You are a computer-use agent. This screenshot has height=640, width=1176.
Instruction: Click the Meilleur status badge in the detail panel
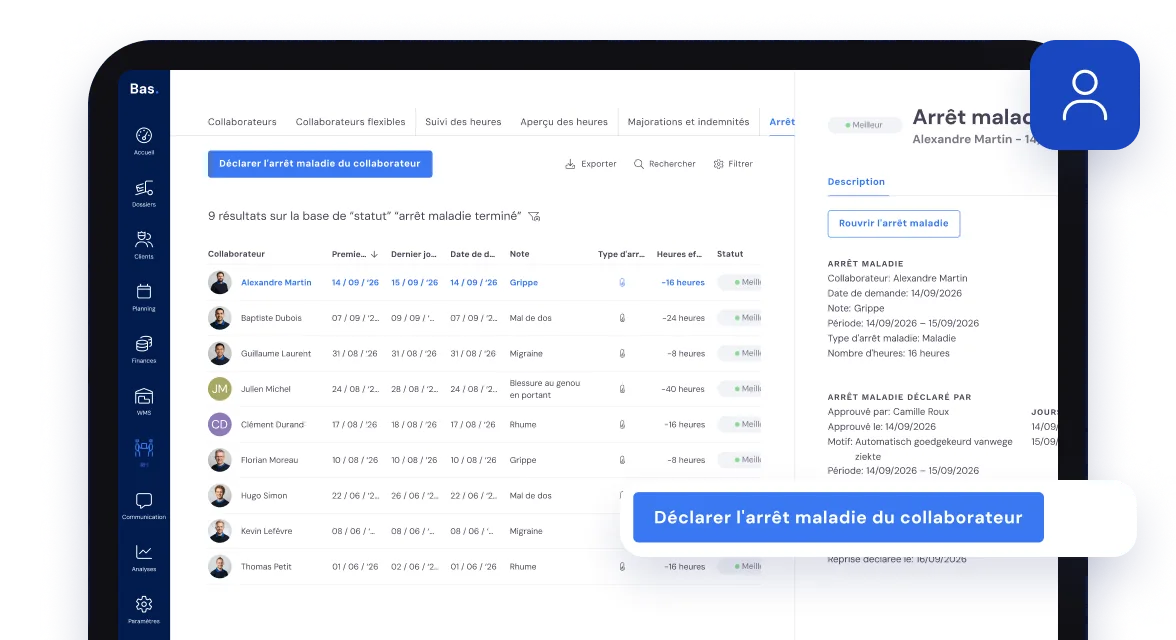(x=864, y=125)
